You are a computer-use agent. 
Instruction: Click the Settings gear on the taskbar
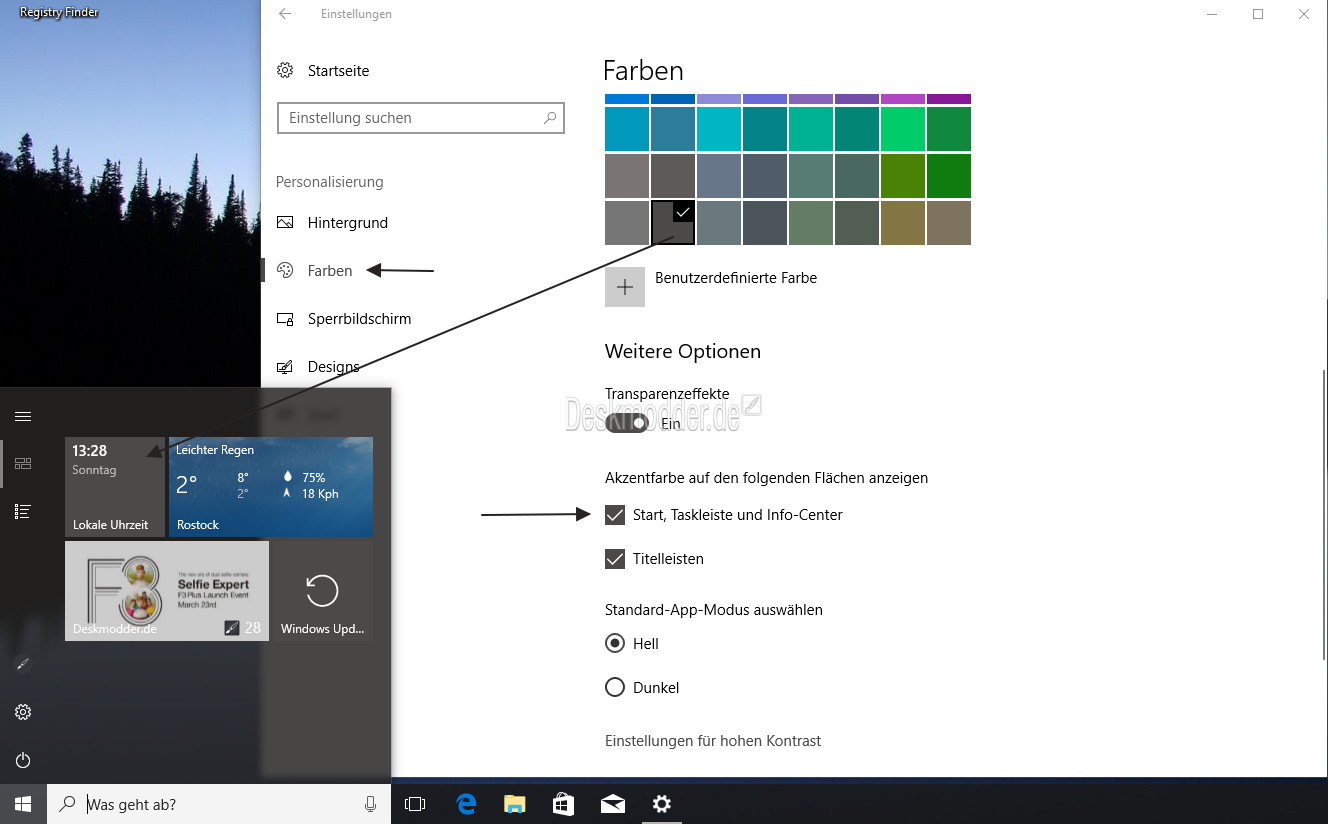tap(662, 804)
